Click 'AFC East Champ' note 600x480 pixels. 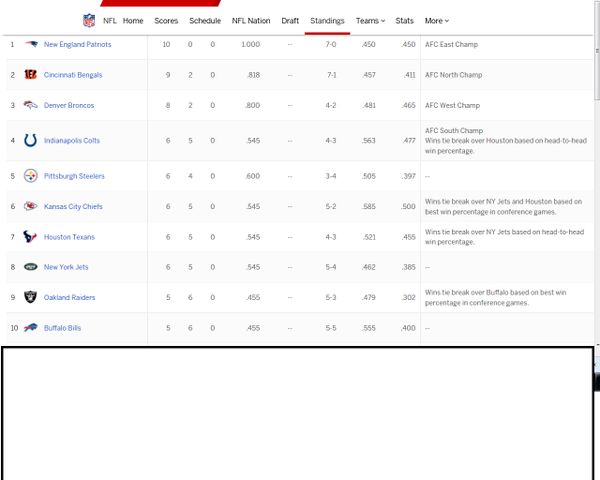451,44
